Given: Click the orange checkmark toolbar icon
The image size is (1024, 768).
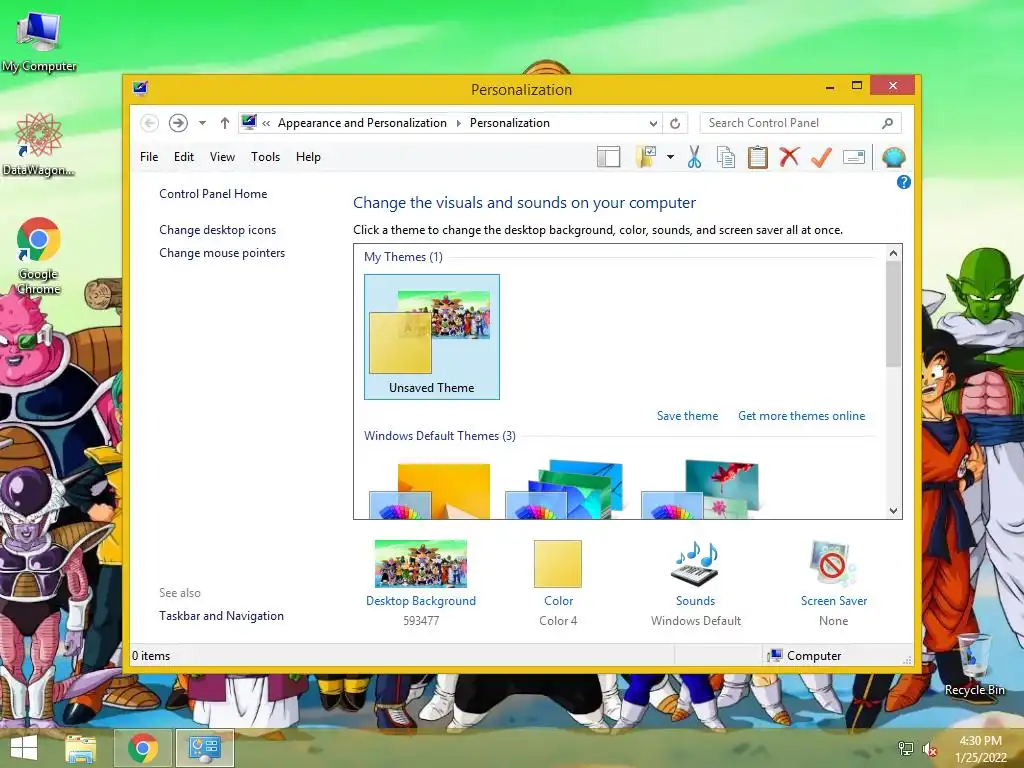Looking at the screenshot, I should tap(821, 157).
